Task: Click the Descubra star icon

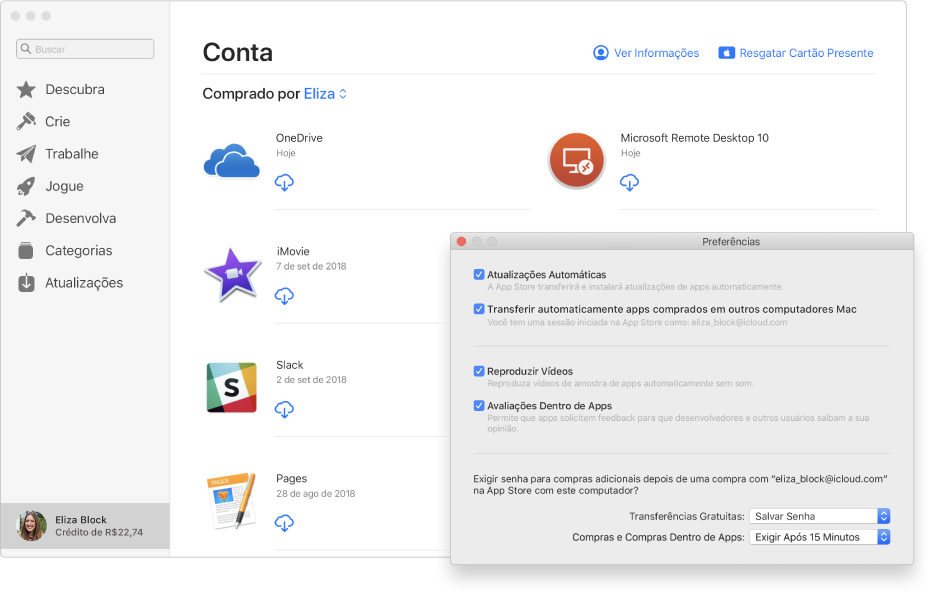Action: pos(26,90)
